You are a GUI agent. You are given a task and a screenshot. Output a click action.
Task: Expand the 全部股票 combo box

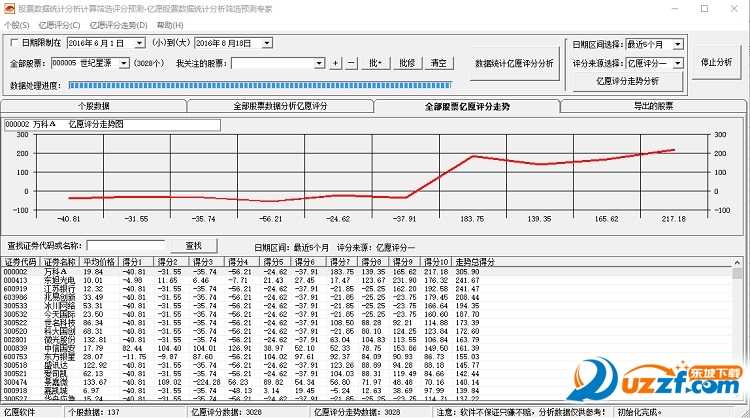[x=124, y=63]
